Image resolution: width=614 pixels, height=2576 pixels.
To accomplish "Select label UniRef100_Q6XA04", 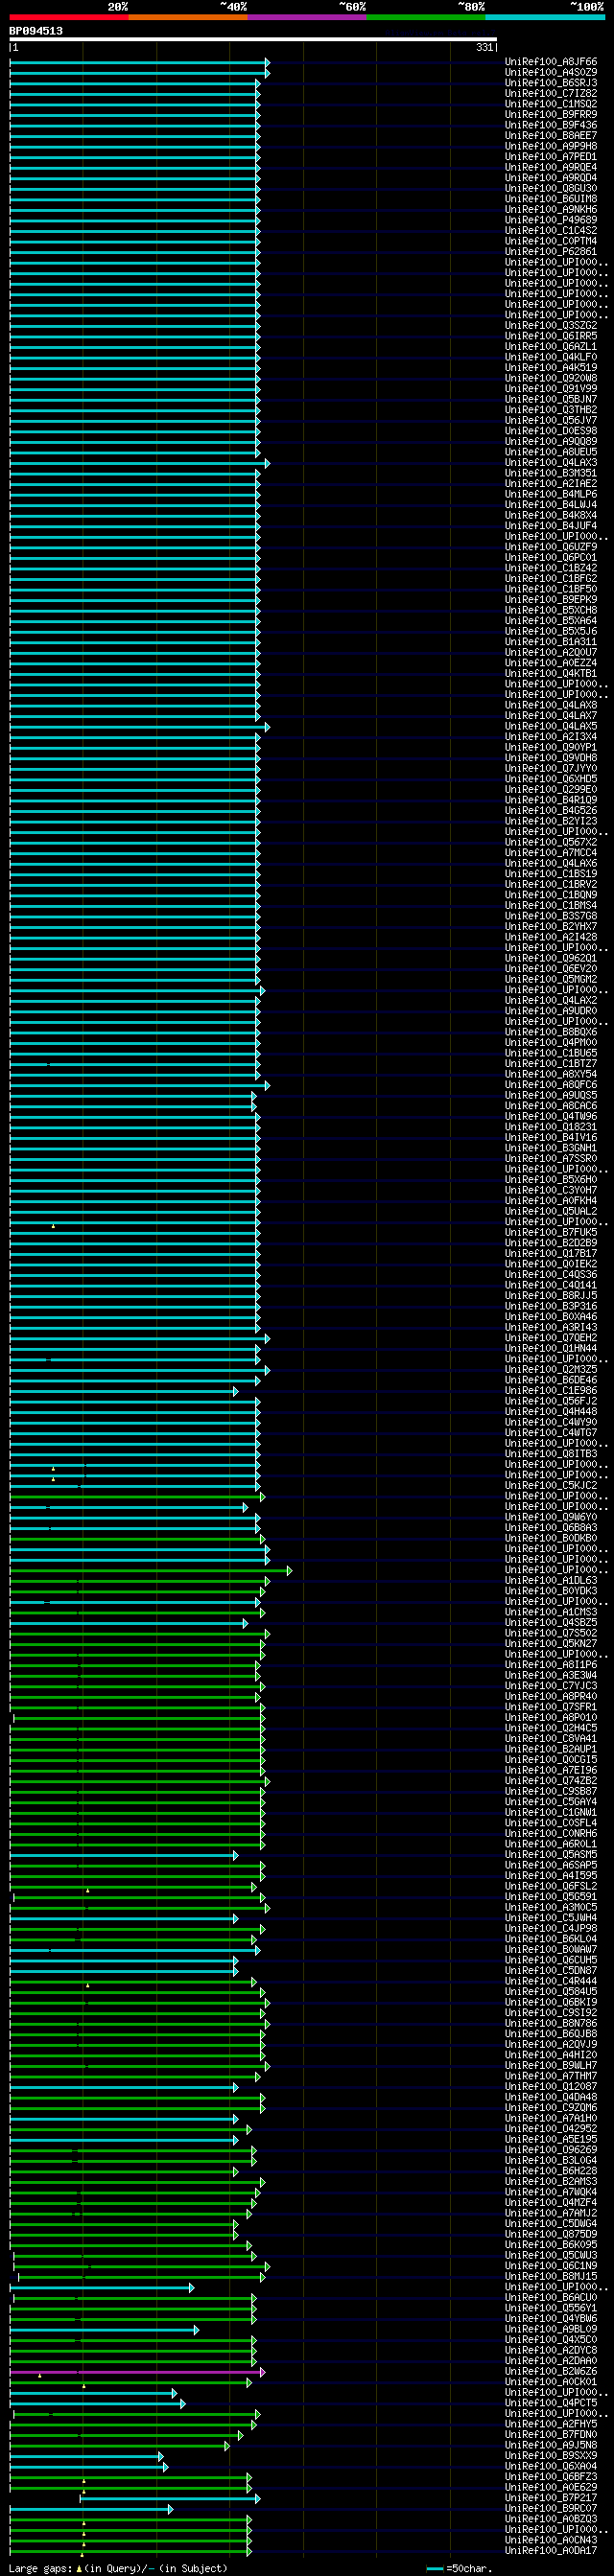I will (x=551, y=2467).
